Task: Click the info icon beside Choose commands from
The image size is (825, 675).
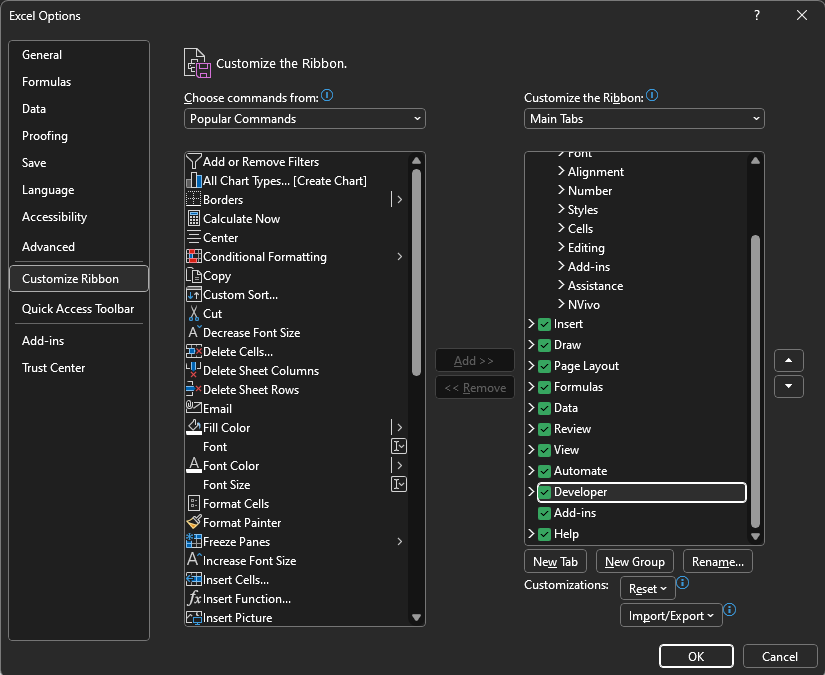Action: [327, 96]
